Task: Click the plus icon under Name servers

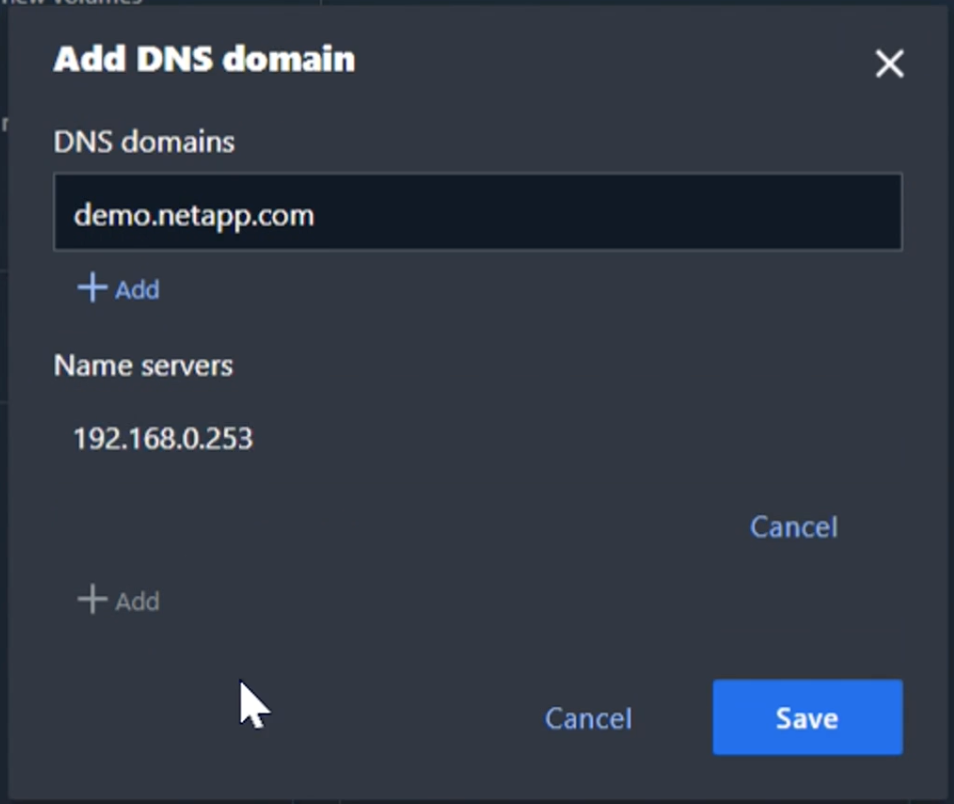Action: pos(92,600)
